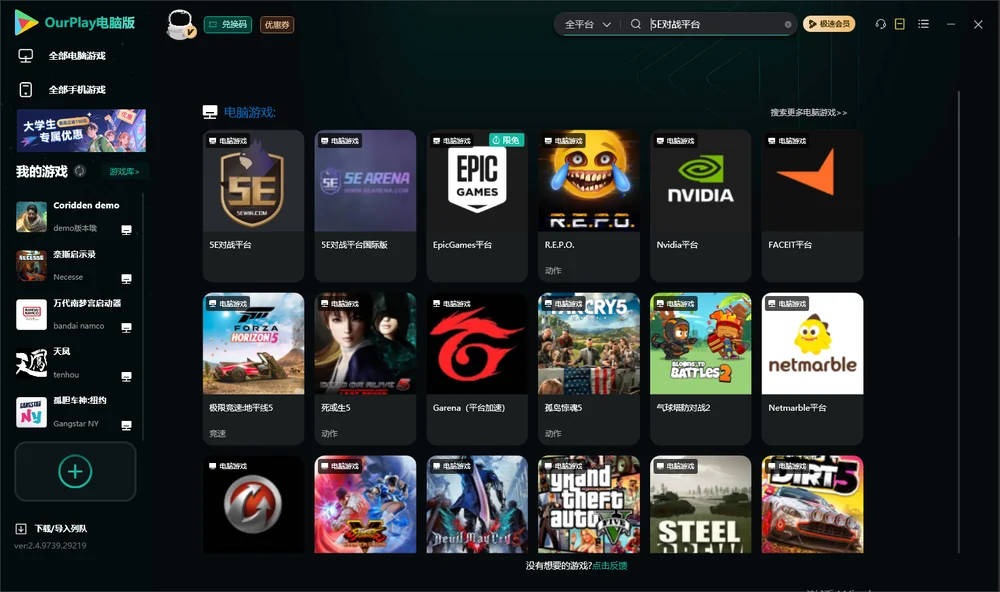Open the hamburger list menu icon
This screenshot has width=1000, height=592.
923,24
